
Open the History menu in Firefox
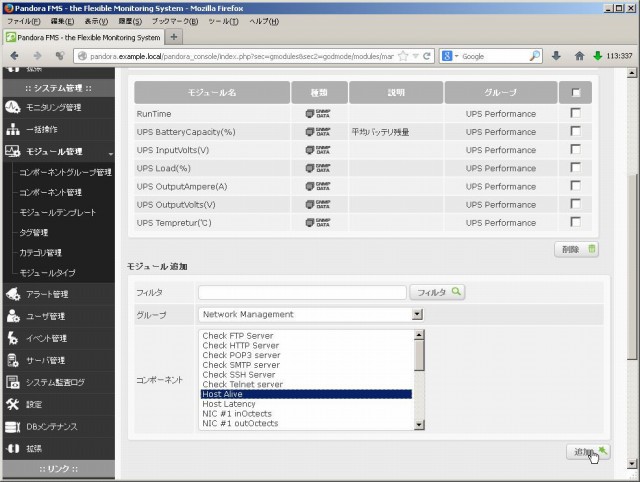click(130, 21)
